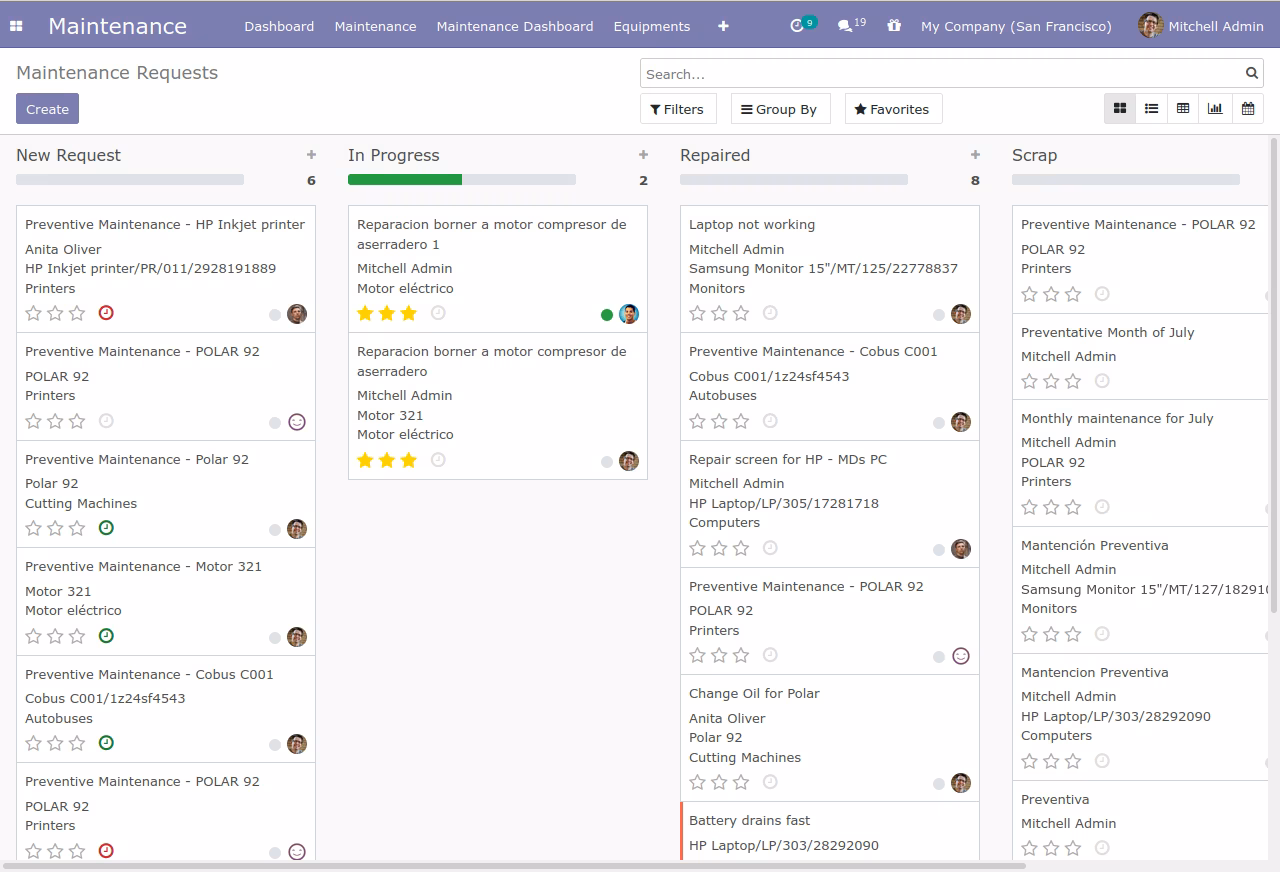Open the Mantención Preventiva card

coord(1140,590)
